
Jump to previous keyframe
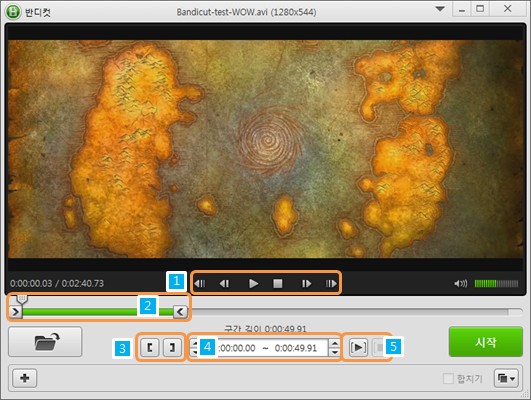(x=200, y=283)
